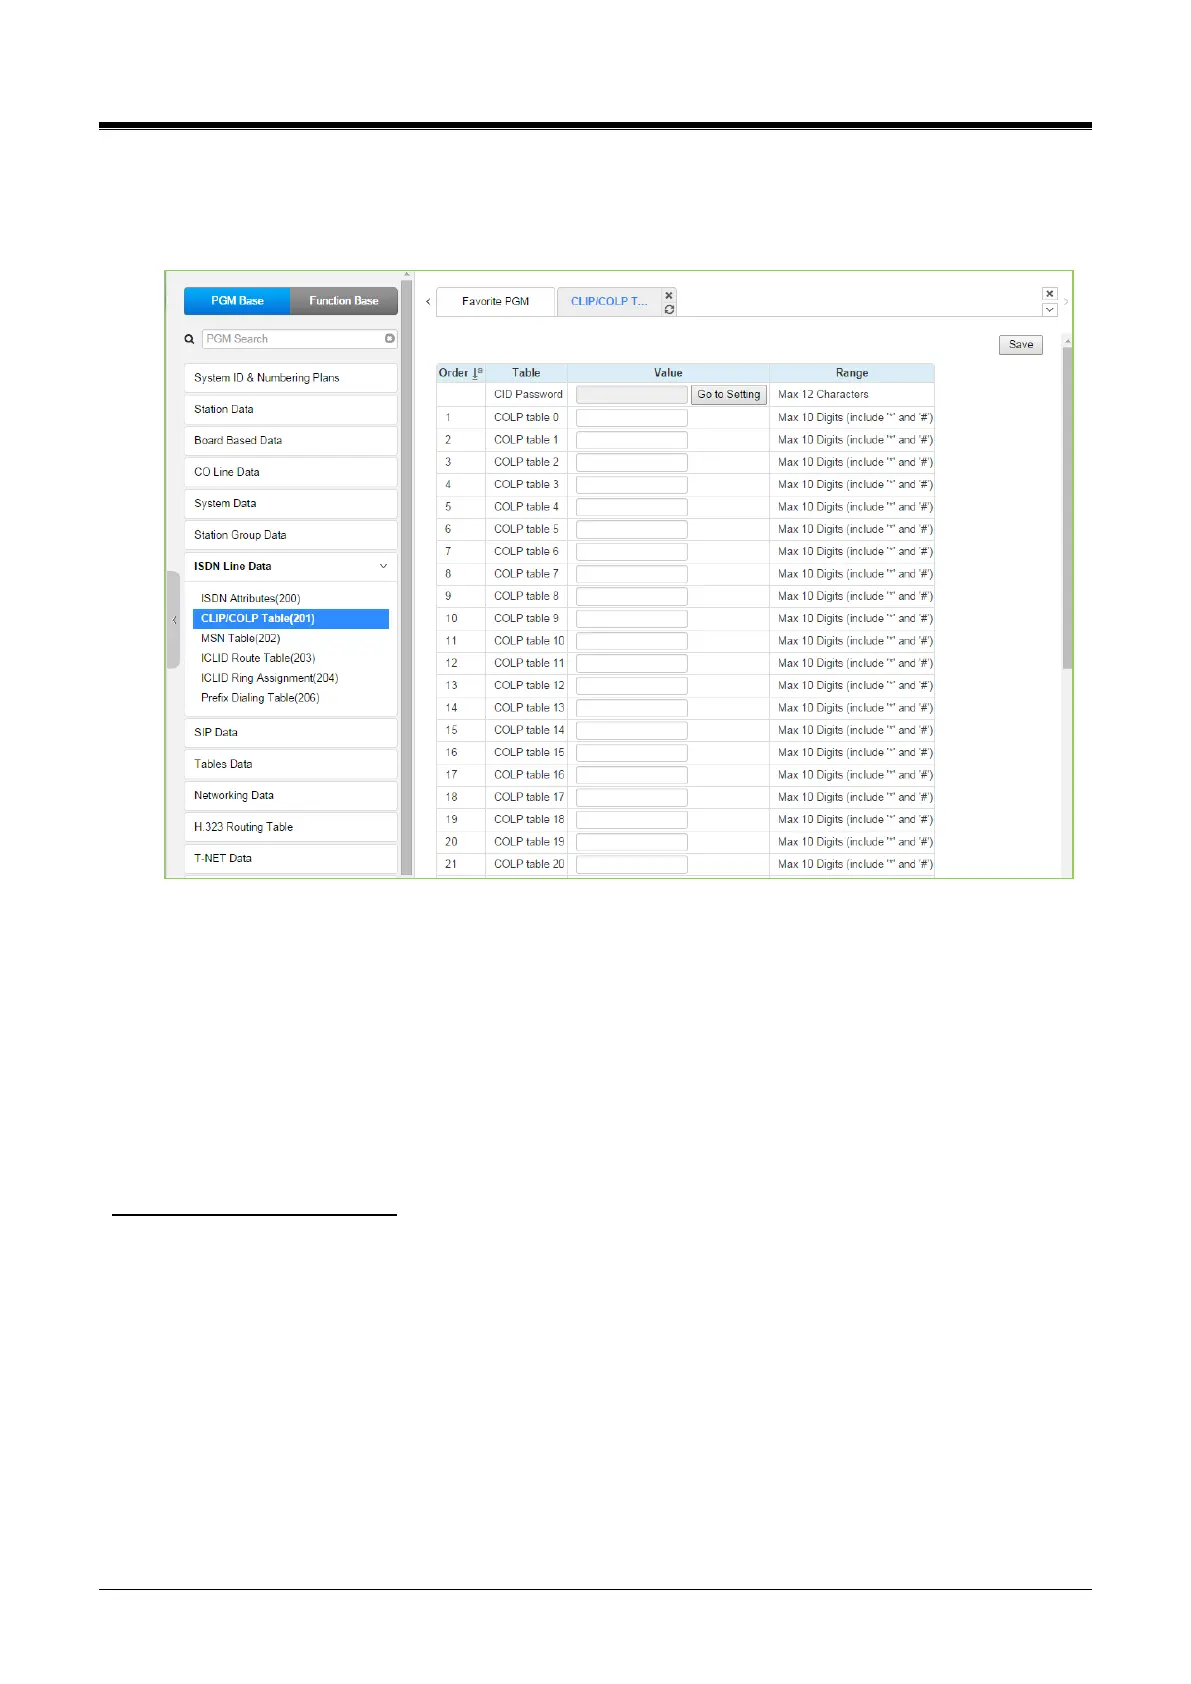Expand the Station Group Data section
This screenshot has width=1191, height=1684.
pos(291,535)
